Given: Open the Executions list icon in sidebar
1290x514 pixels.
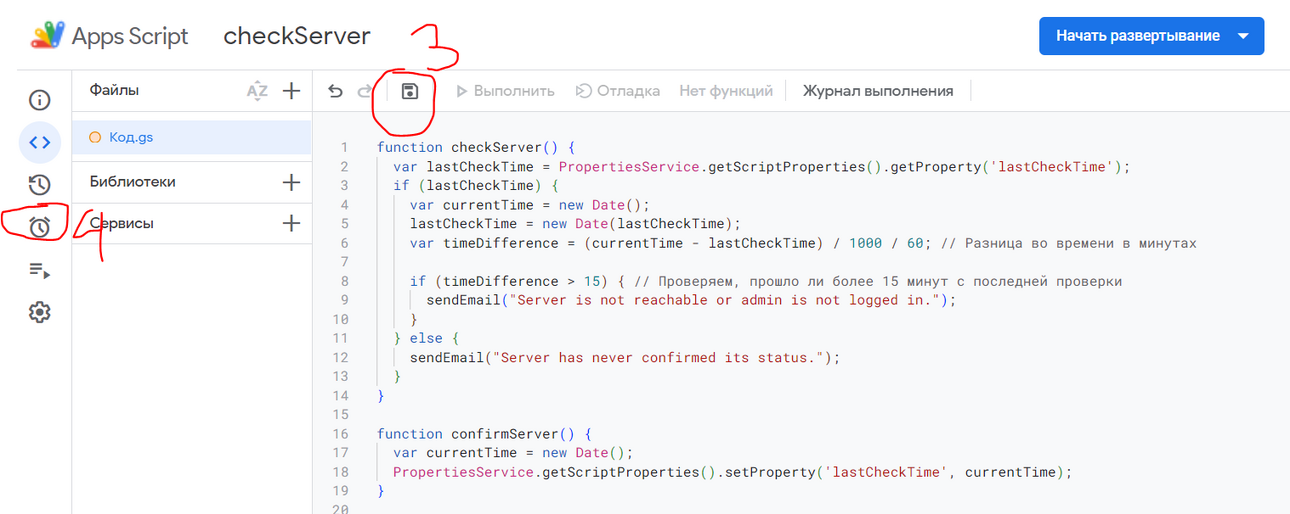Looking at the screenshot, I should [x=39, y=270].
